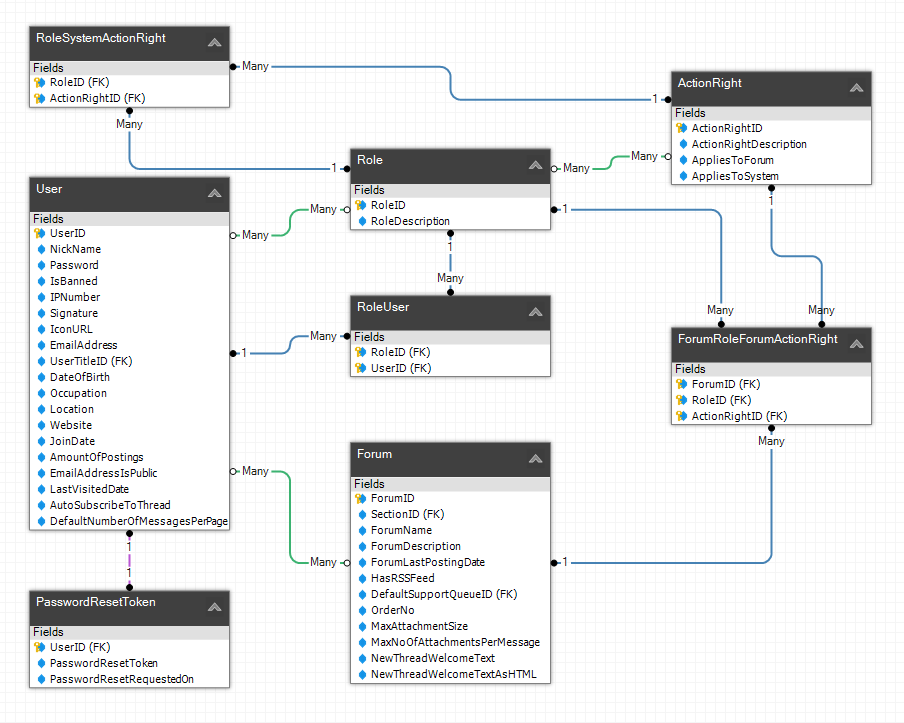Screen dimensions: 904x723
Task: Select LastVisitedDate field
Action: tap(129, 489)
